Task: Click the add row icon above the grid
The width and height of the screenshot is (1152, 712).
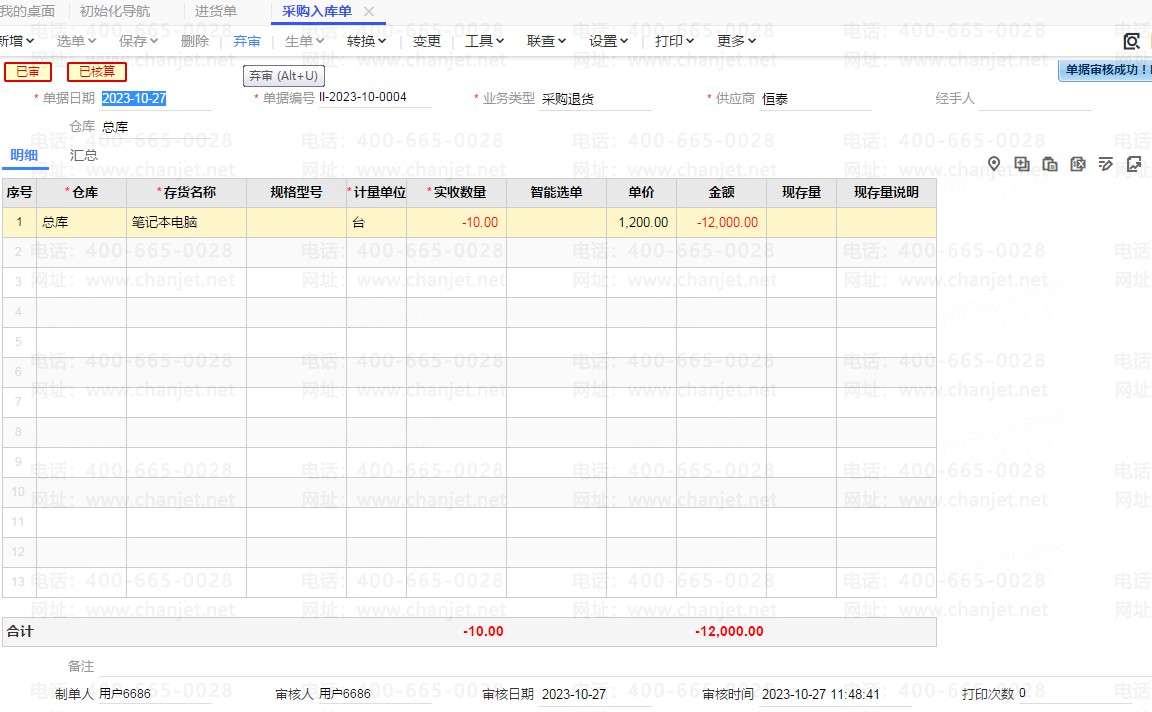Action: click(x=1021, y=164)
